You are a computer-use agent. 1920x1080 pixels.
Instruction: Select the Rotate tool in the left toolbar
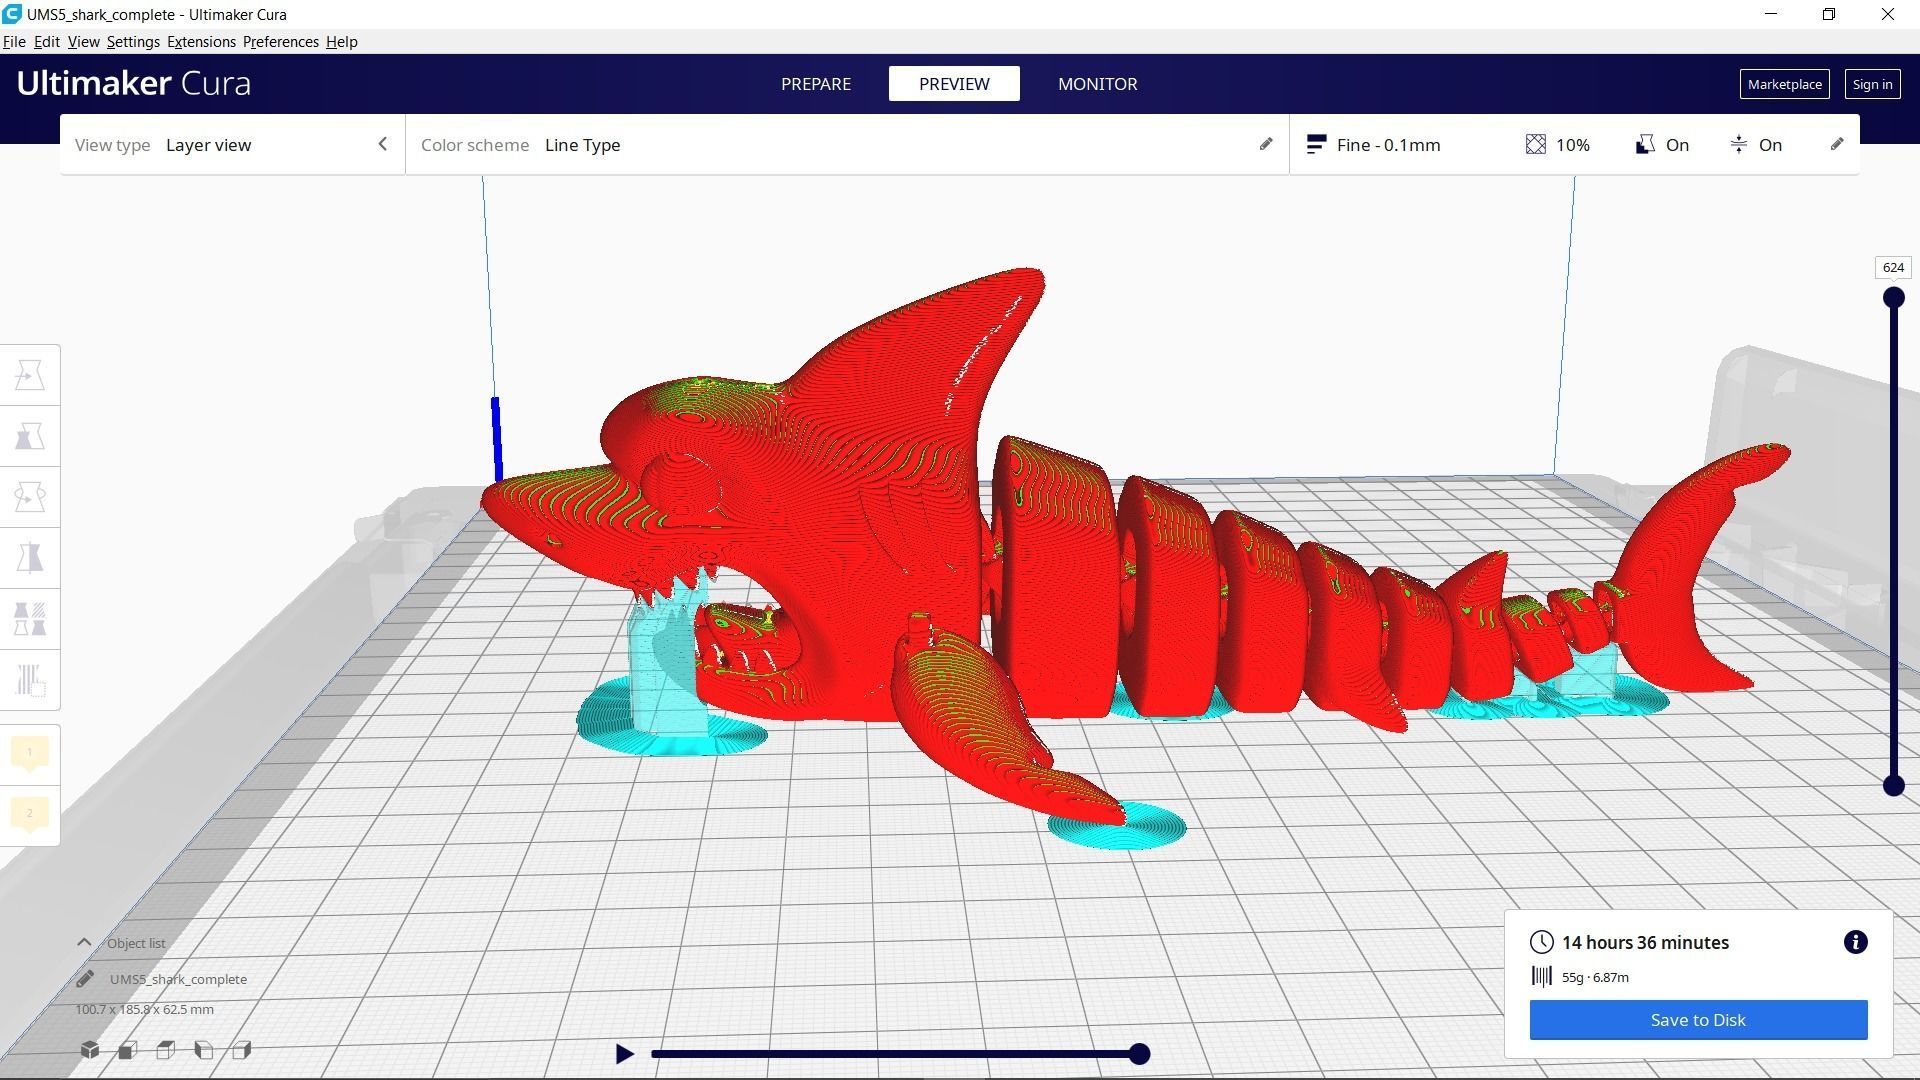30,497
